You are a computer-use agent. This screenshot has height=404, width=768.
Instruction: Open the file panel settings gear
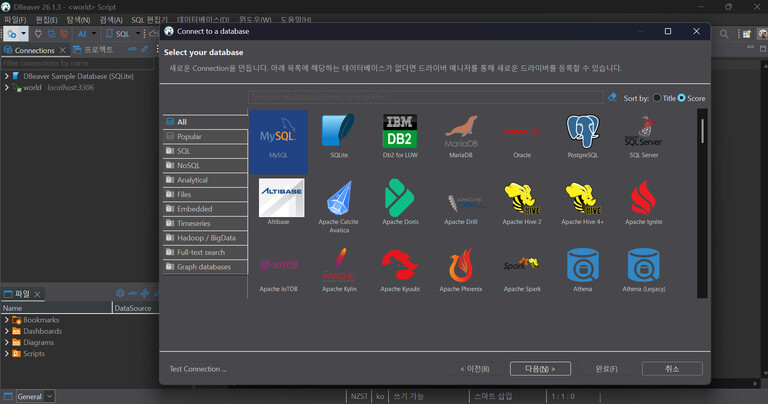click(120, 293)
